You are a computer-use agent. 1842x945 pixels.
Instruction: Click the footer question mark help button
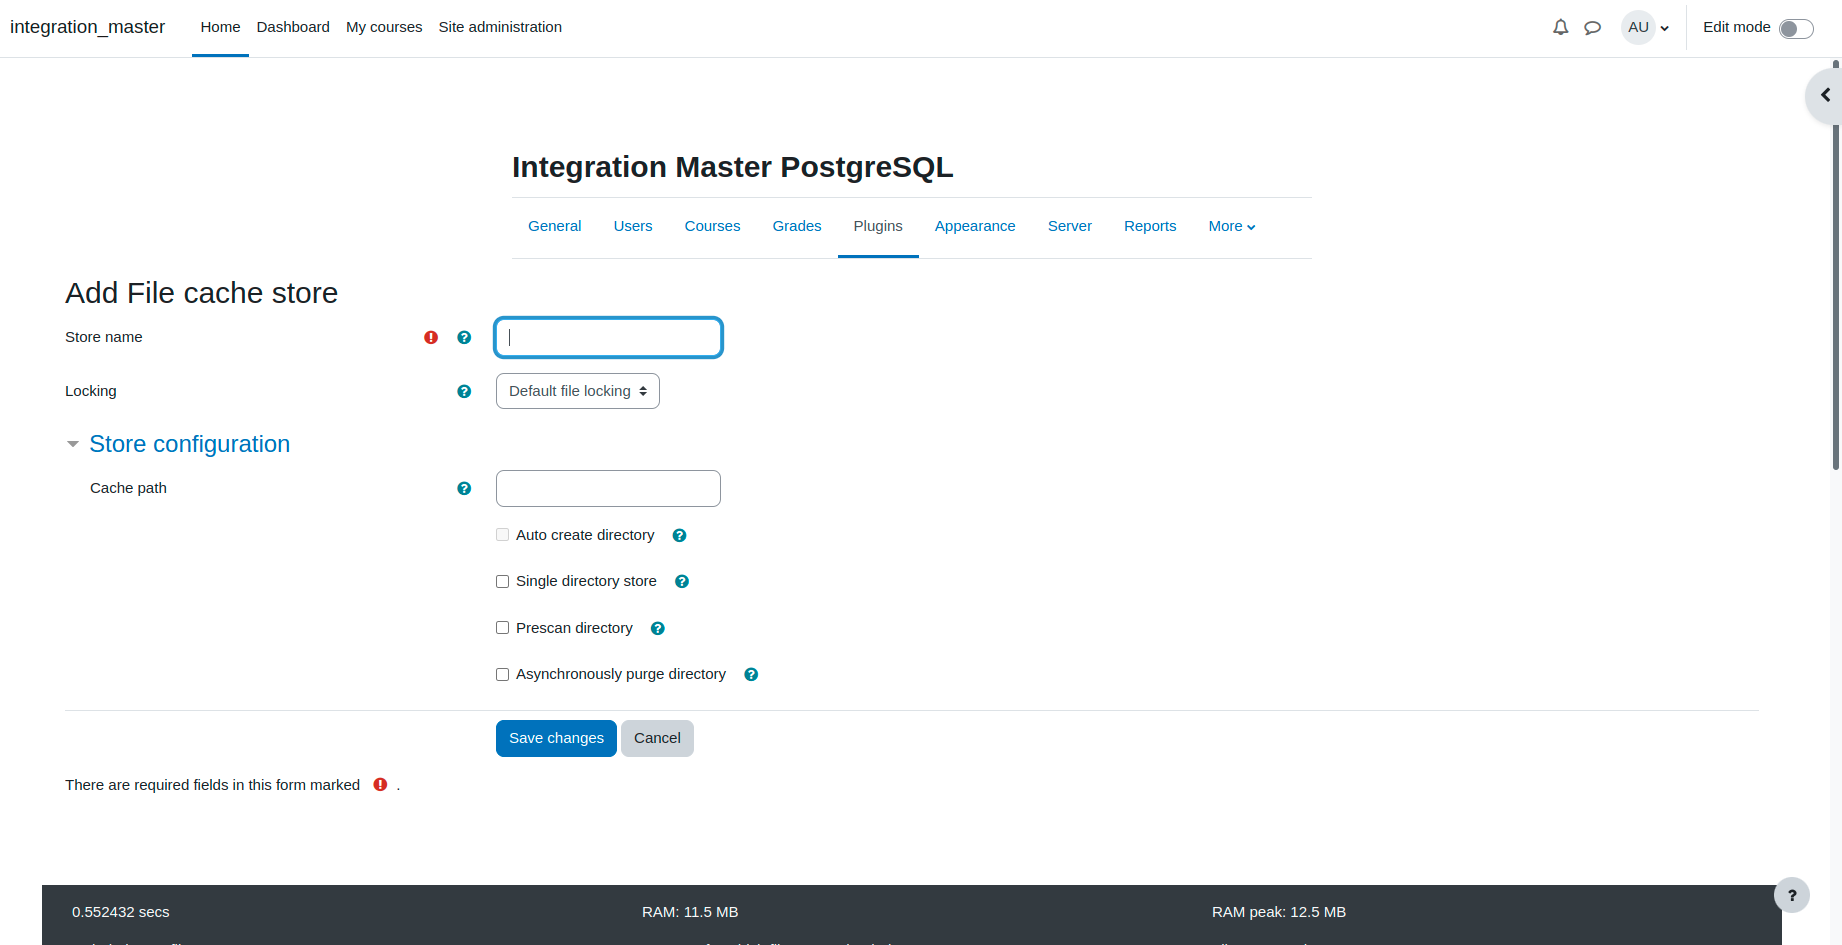1792,895
